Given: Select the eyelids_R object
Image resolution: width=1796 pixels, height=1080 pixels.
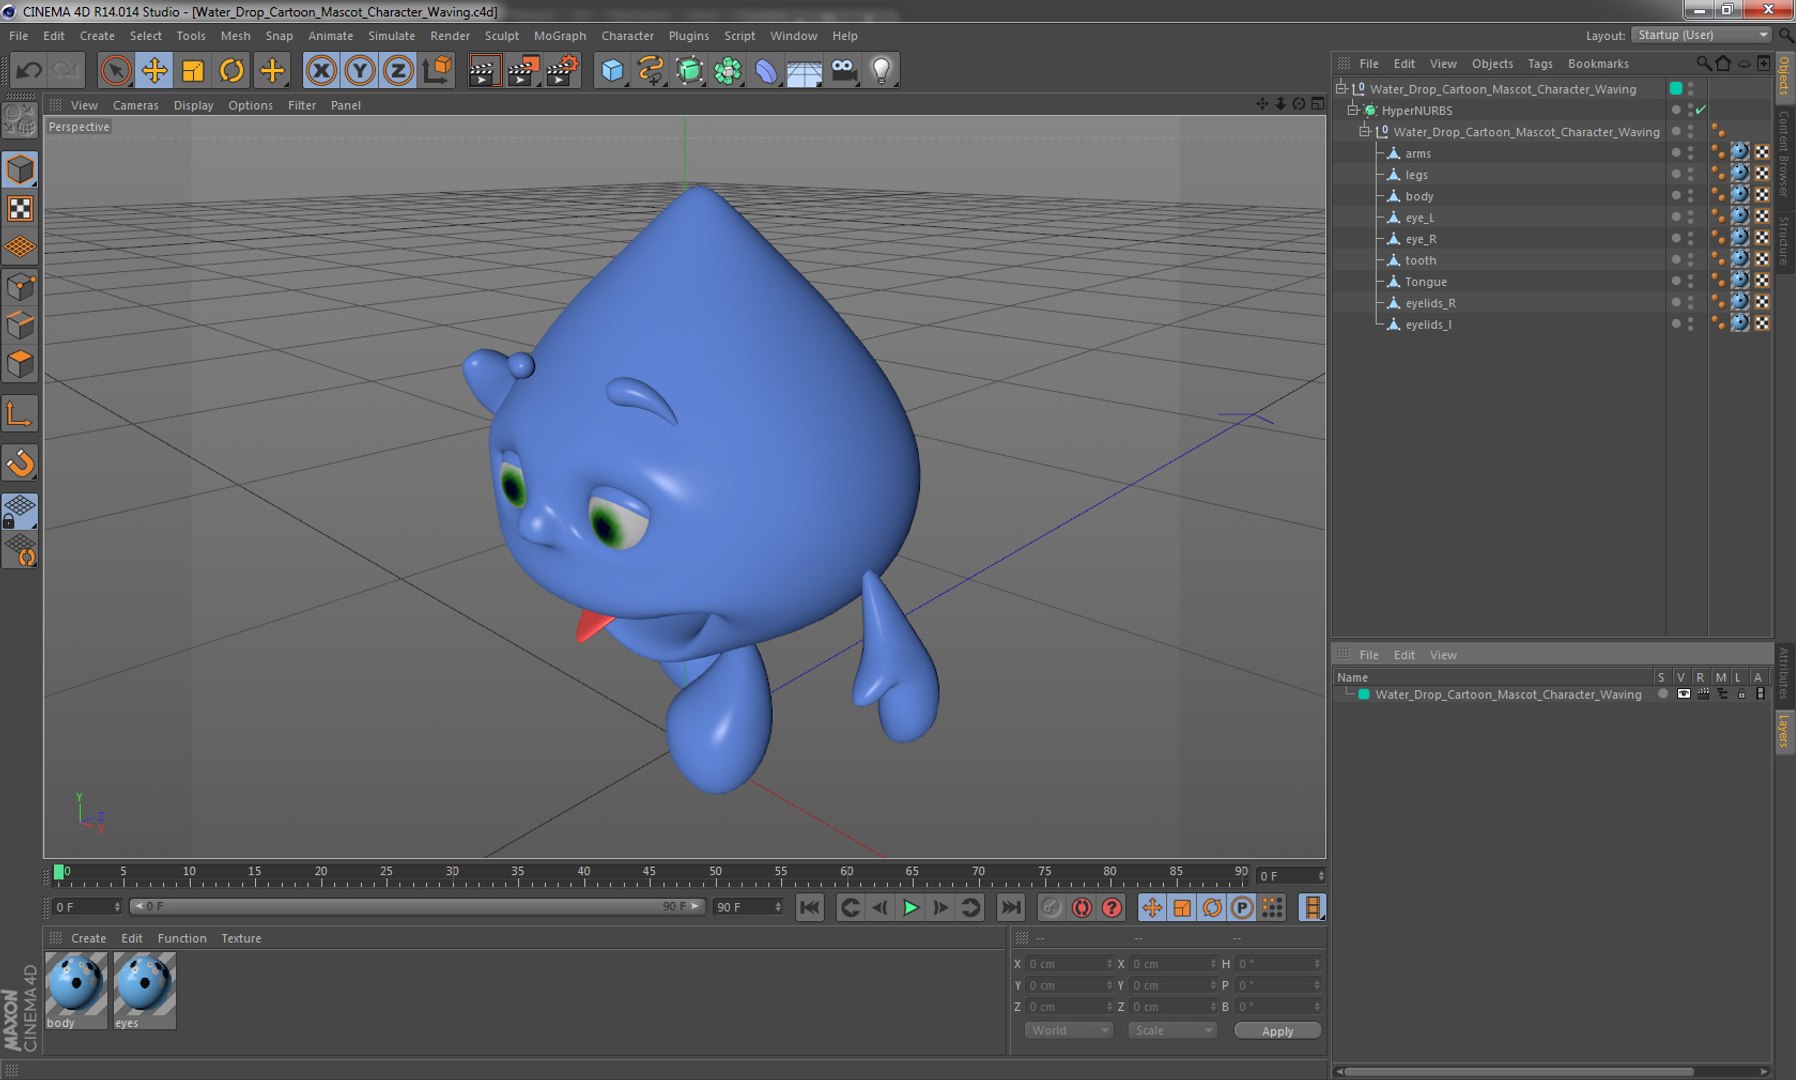Looking at the screenshot, I should (x=1430, y=303).
